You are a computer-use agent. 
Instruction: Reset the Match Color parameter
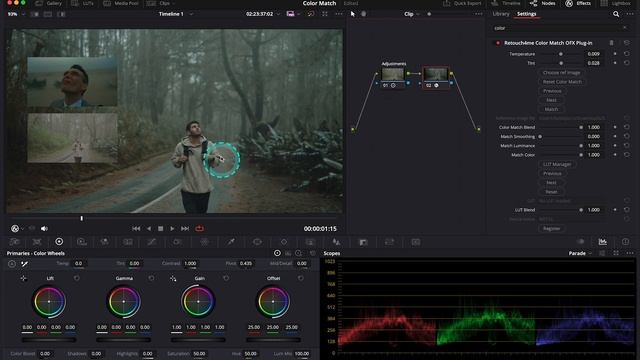(x=626, y=155)
